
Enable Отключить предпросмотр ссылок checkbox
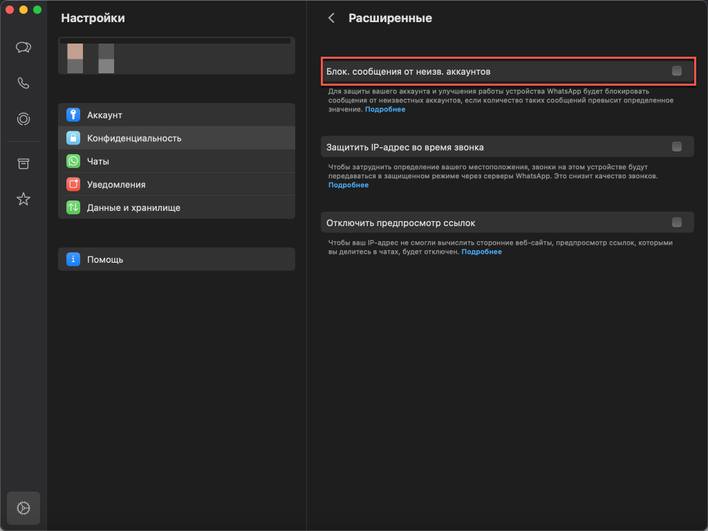676,222
